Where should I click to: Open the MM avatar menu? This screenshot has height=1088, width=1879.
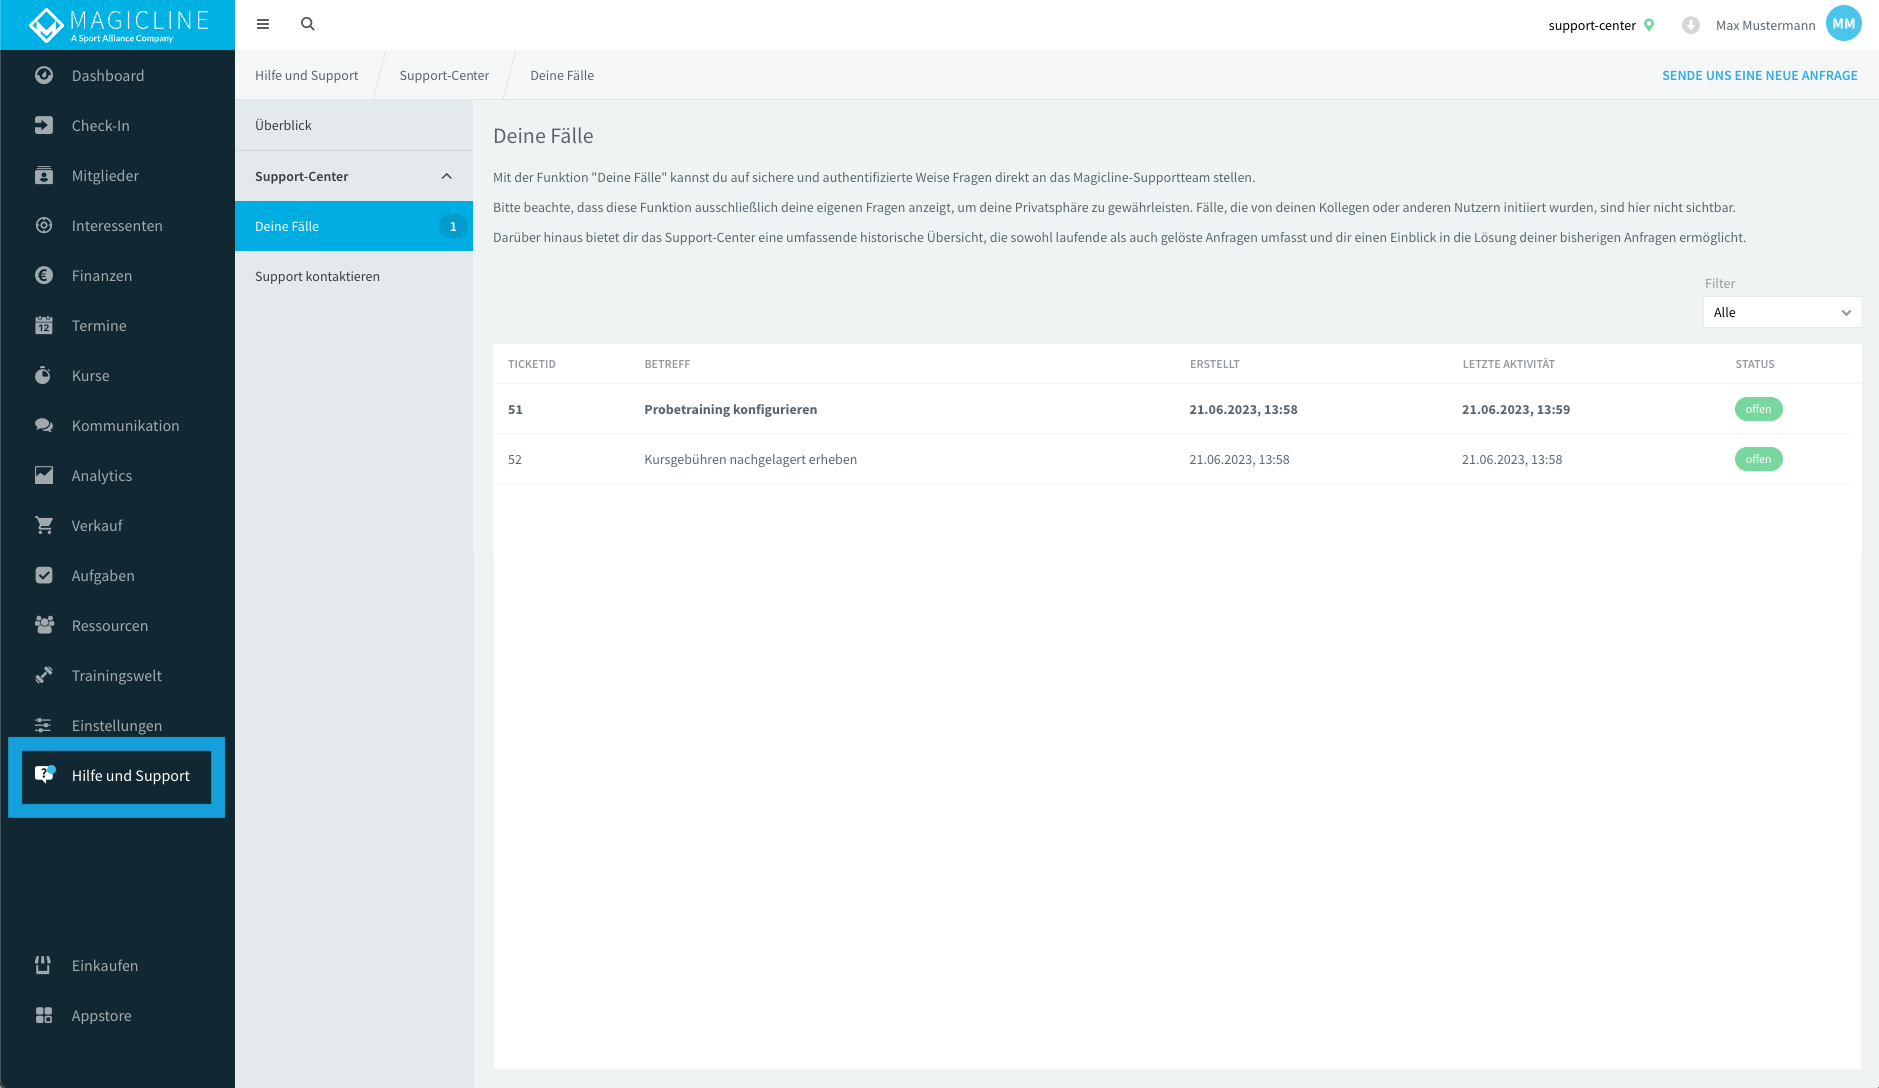[x=1844, y=23]
